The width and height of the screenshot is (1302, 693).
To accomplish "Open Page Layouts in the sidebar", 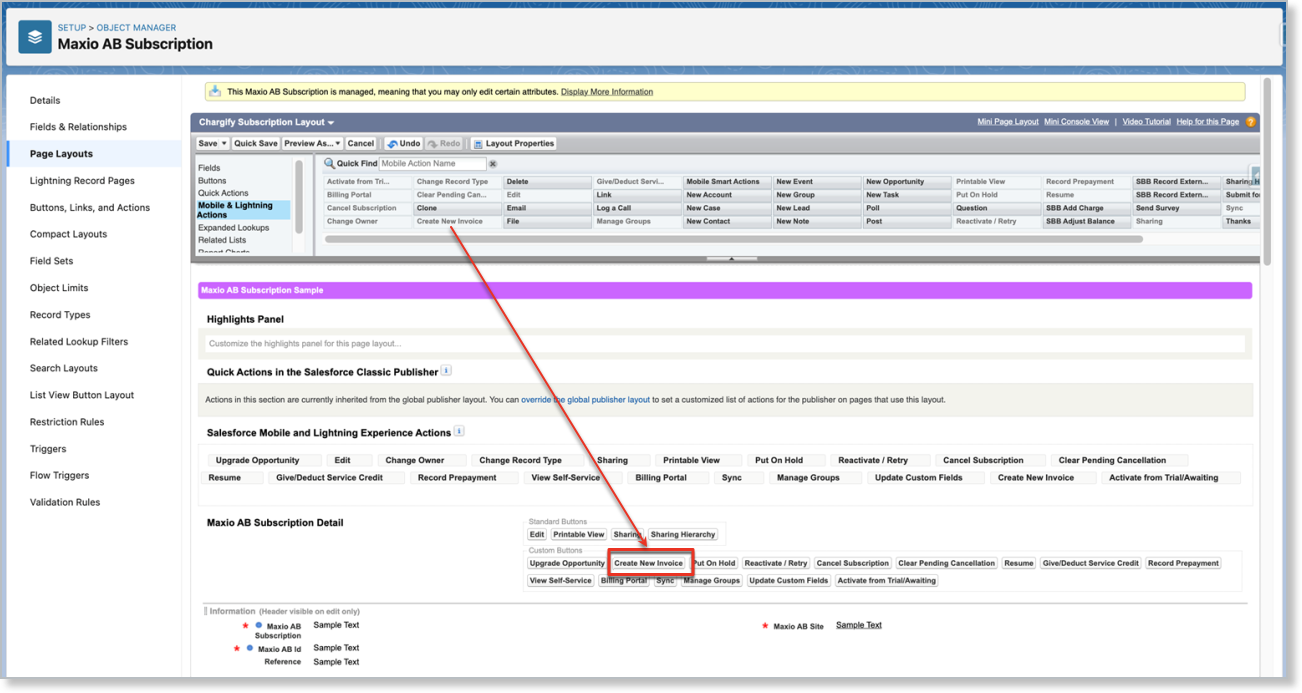I will pyautogui.click(x=63, y=153).
